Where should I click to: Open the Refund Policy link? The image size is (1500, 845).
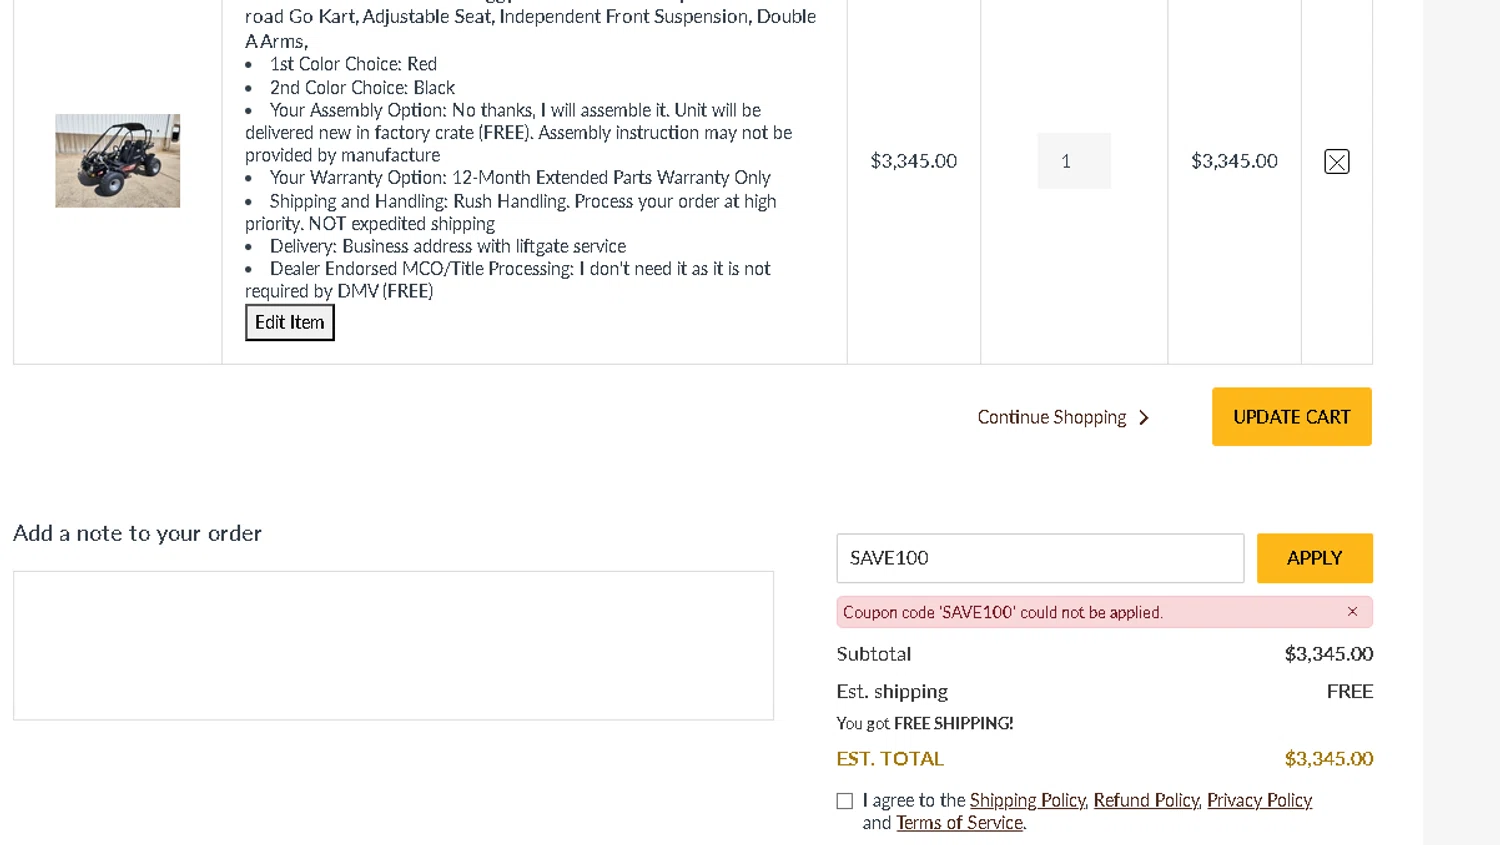click(x=1146, y=800)
